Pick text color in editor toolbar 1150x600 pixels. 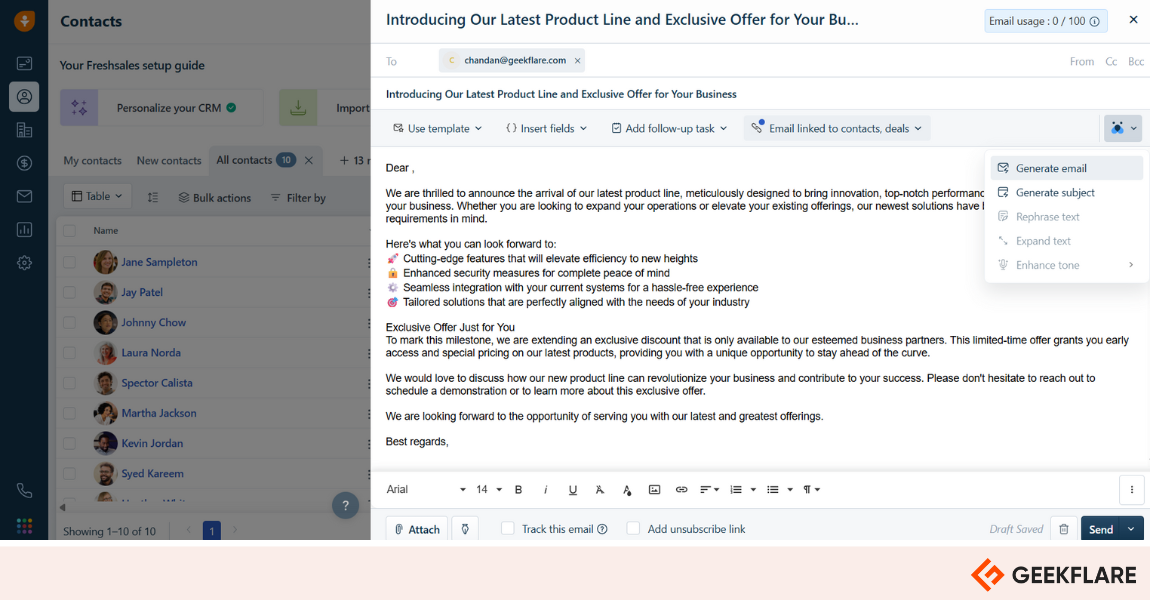pos(627,489)
